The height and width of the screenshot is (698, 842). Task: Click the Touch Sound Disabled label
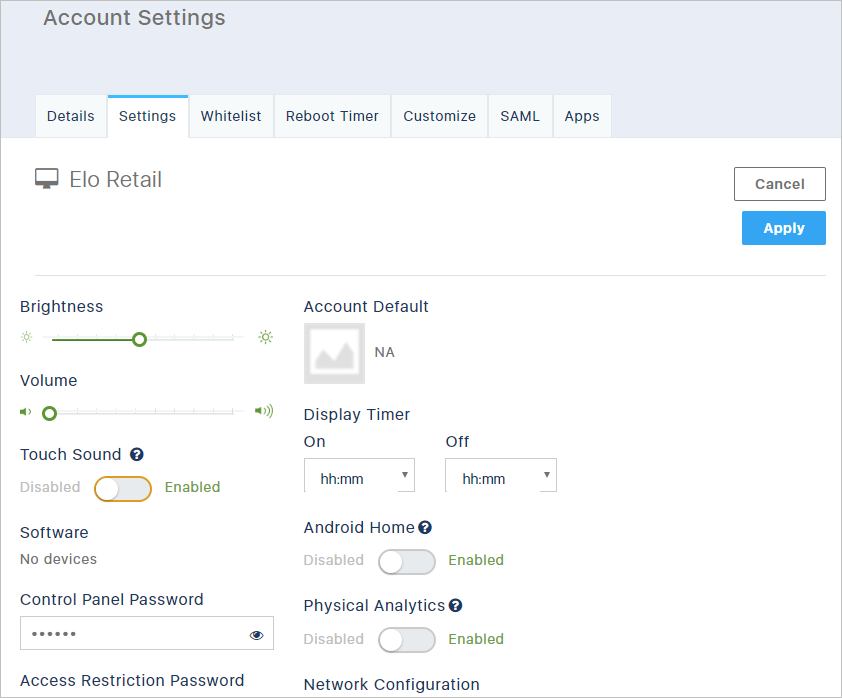point(50,487)
